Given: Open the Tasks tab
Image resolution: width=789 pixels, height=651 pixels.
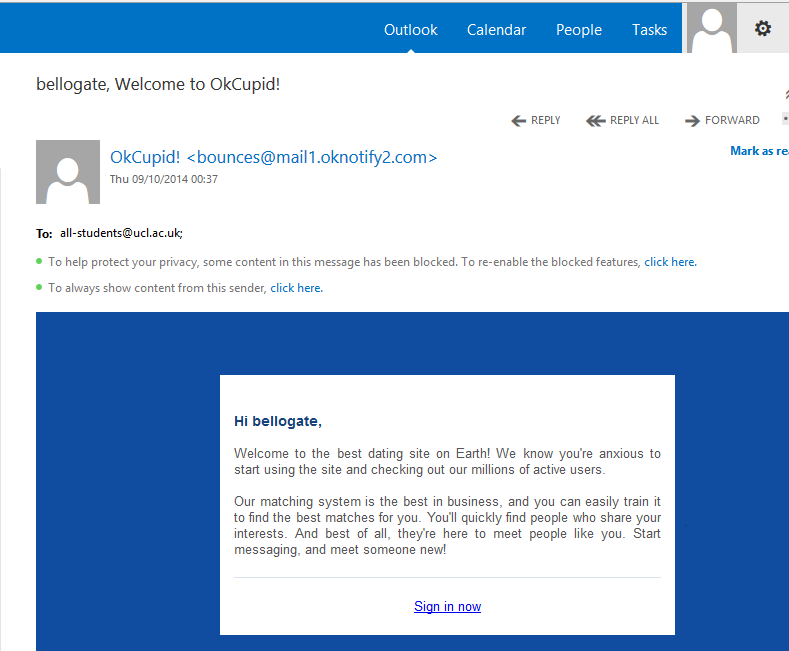Looking at the screenshot, I should (x=649, y=30).
